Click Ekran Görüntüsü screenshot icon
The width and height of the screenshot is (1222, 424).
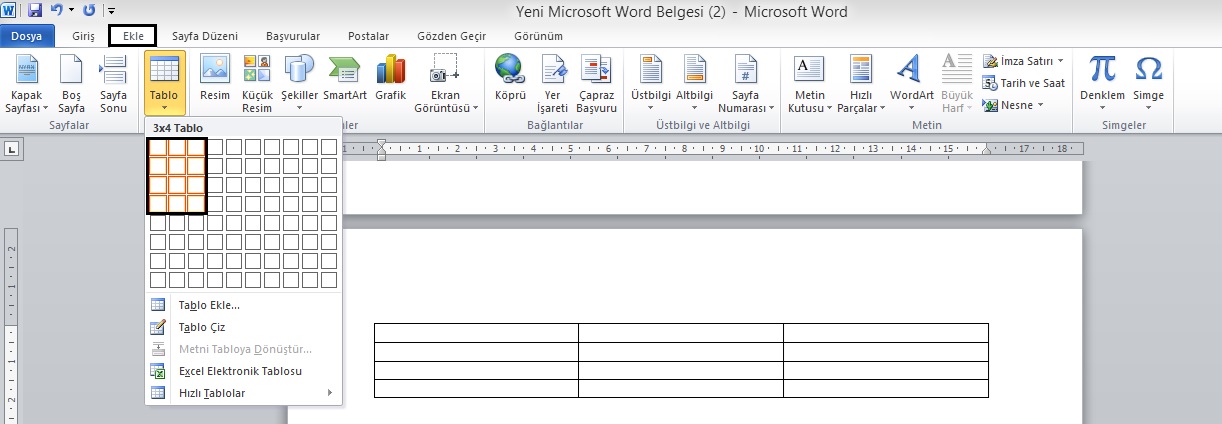445,70
